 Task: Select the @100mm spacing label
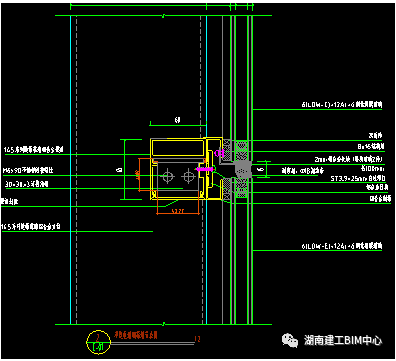pyautogui.click(x=372, y=169)
